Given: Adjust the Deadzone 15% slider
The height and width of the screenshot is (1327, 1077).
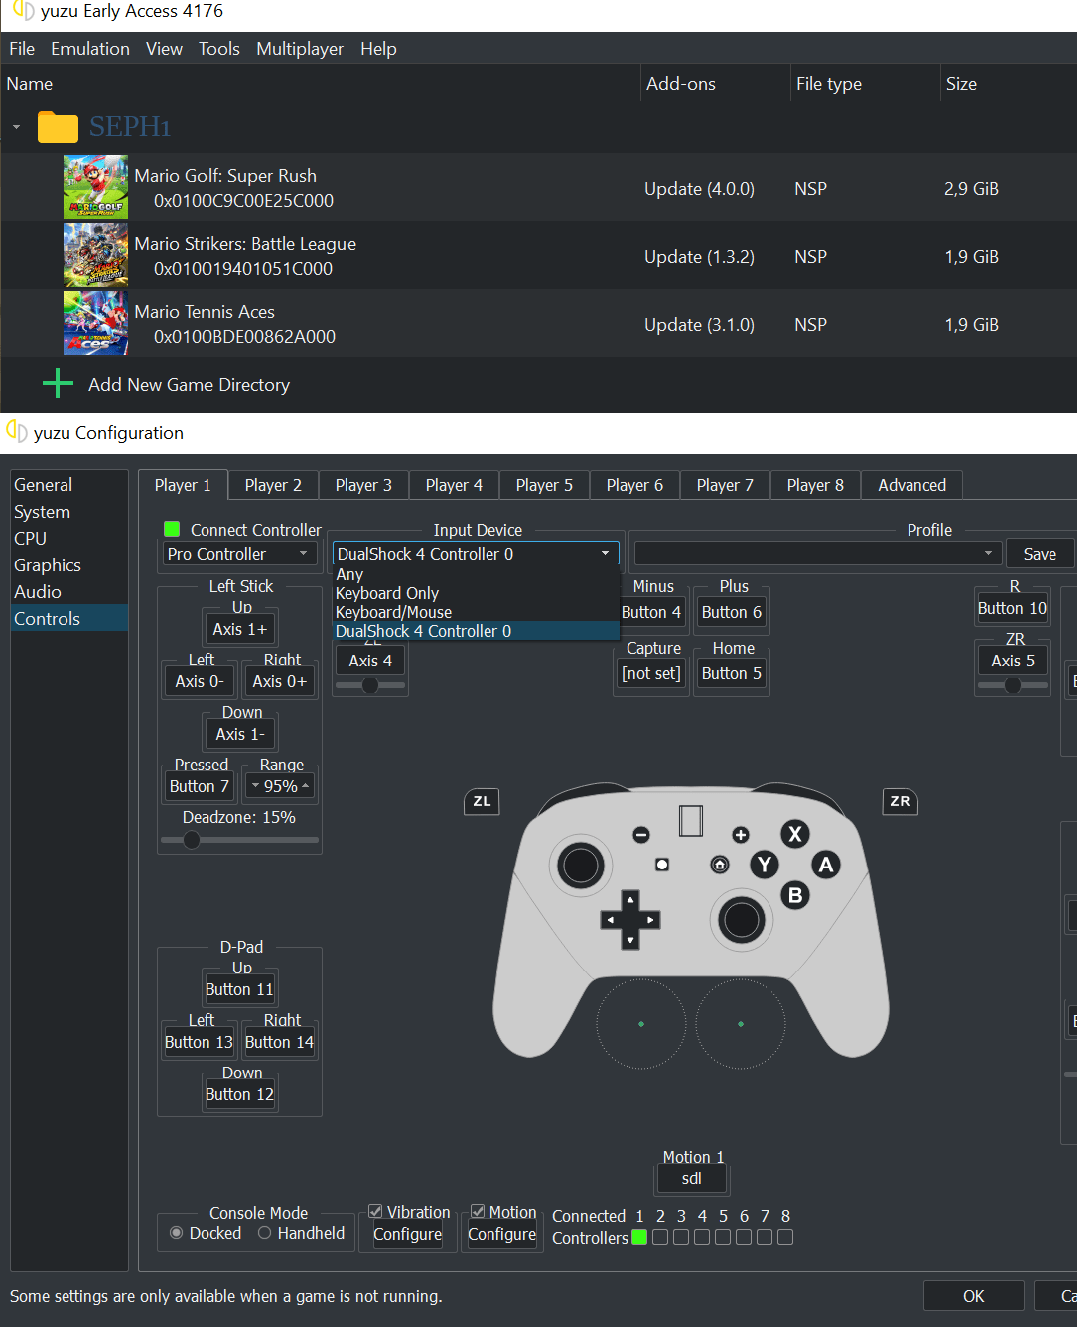Looking at the screenshot, I should point(240,840).
